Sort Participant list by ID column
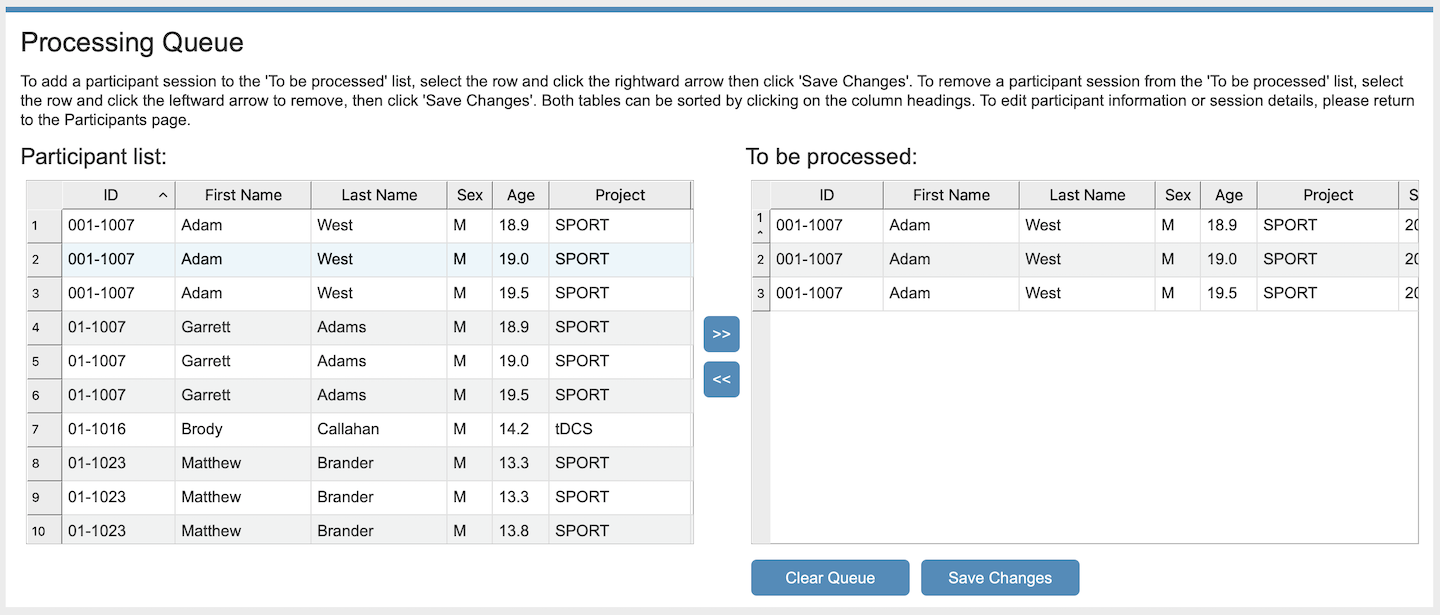This screenshot has width=1440, height=615. [x=118, y=195]
